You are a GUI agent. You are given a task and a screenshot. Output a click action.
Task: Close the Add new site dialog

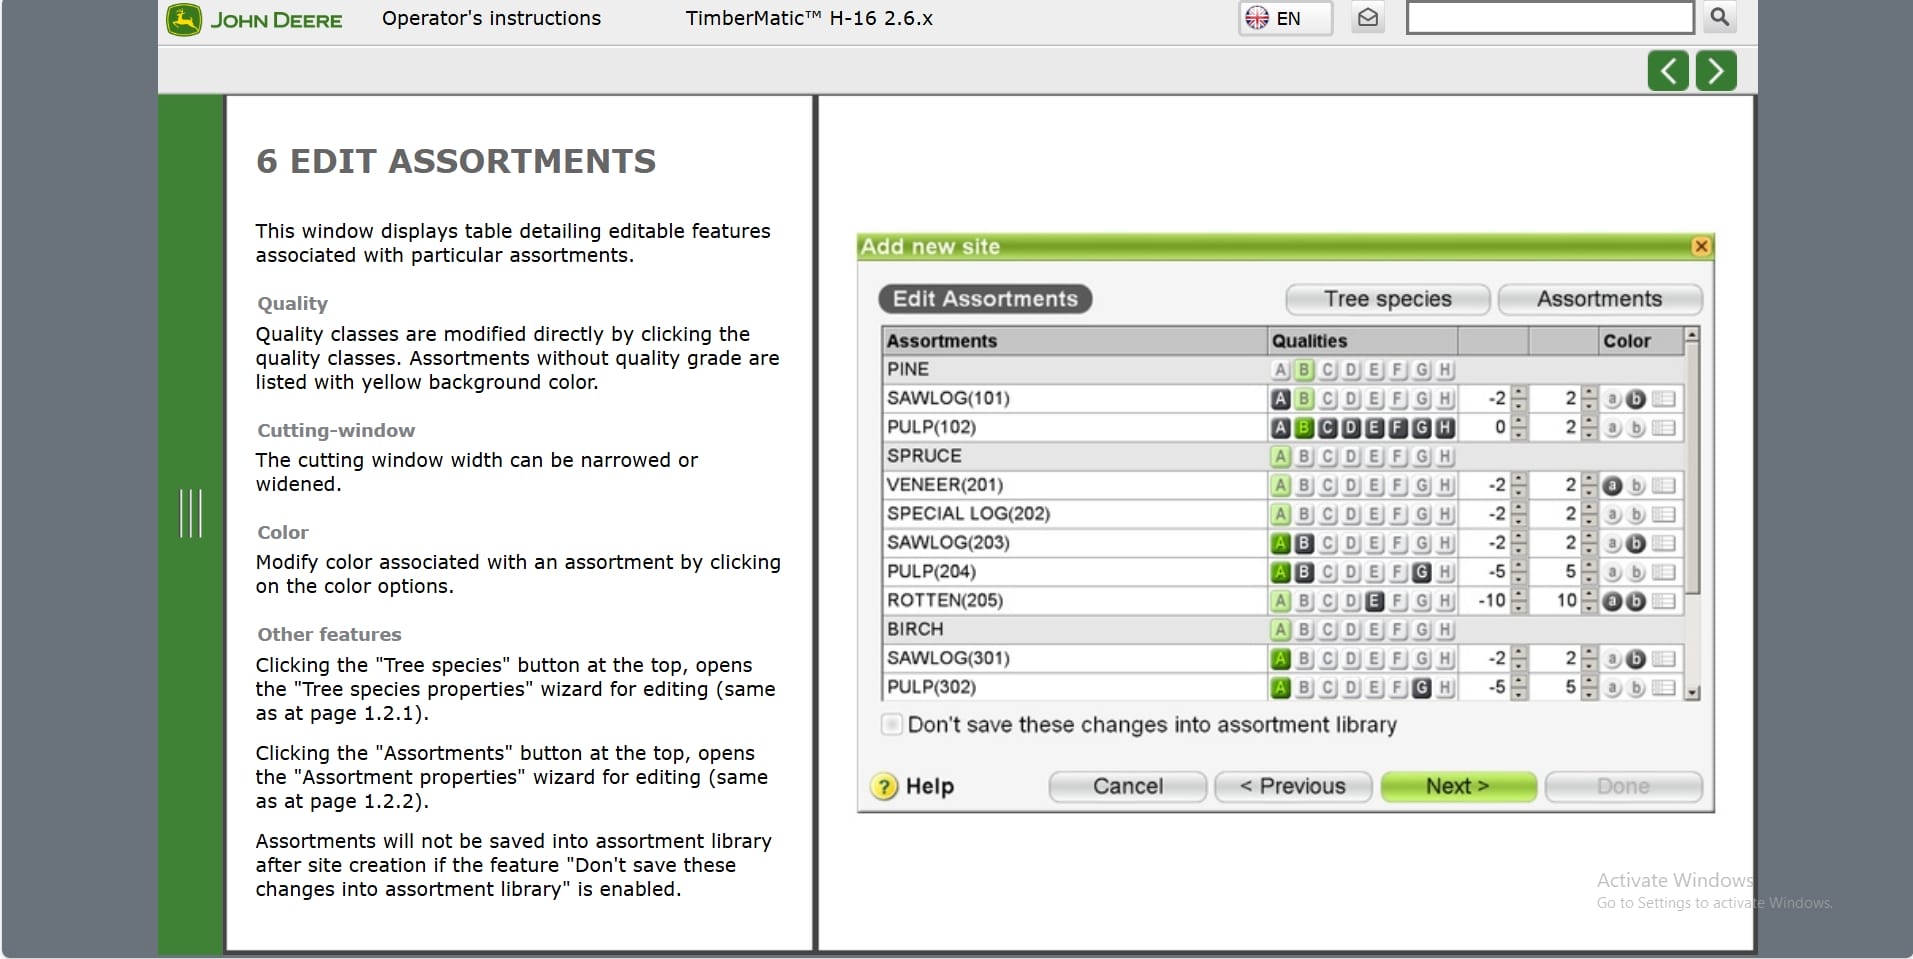[1700, 246]
